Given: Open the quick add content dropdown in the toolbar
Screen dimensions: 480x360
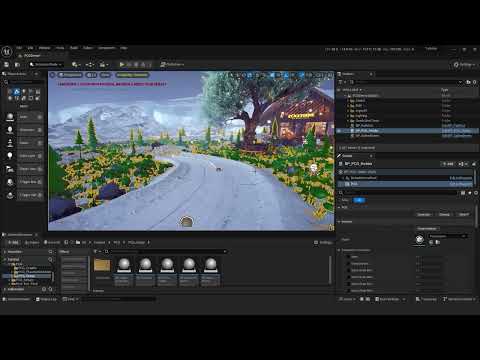Looking at the screenshot, I should (76, 64).
